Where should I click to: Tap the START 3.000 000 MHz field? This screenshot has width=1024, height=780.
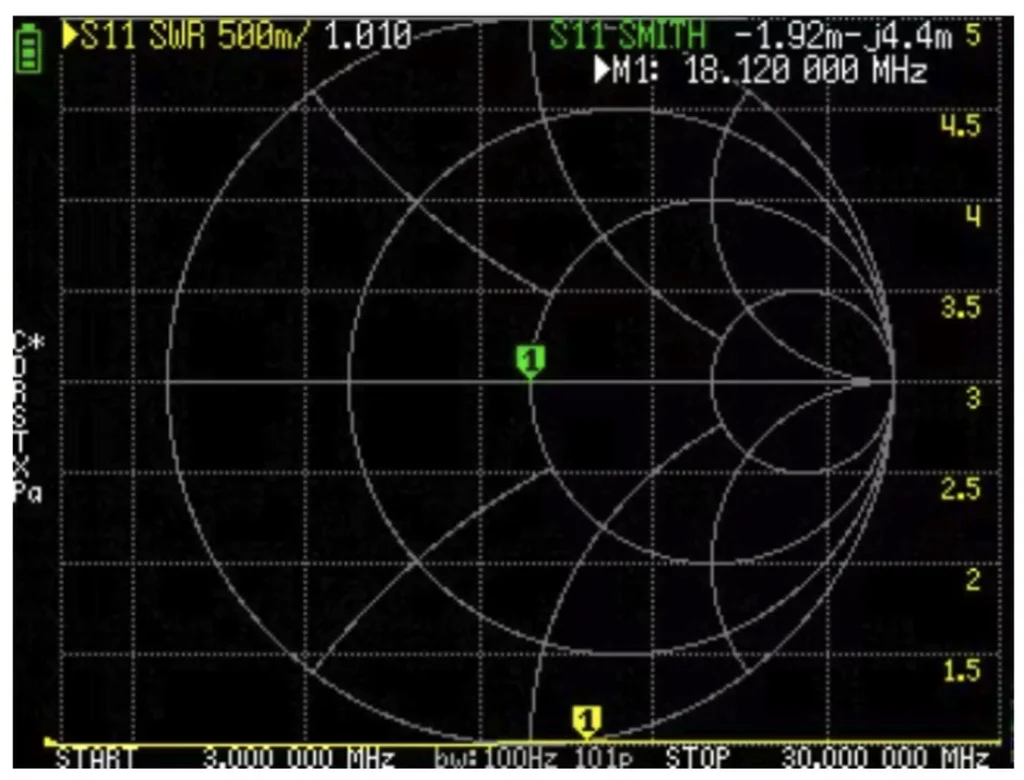[225, 758]
